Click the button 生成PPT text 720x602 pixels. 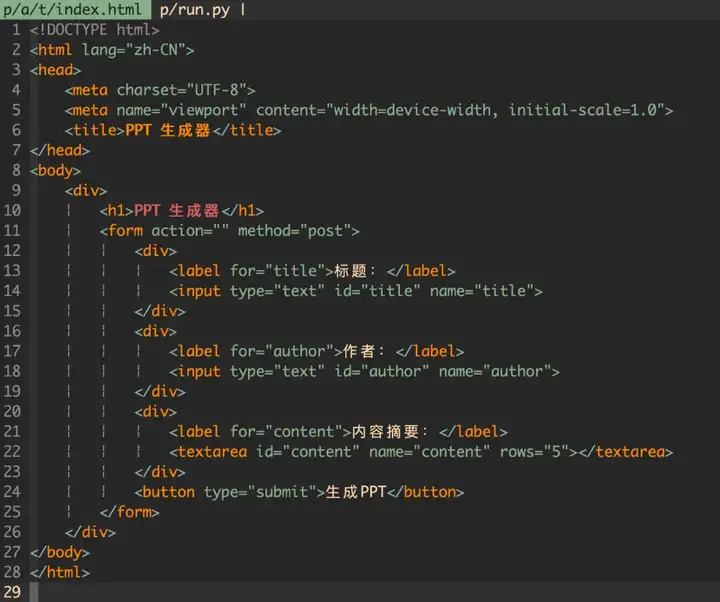(355, 492)
